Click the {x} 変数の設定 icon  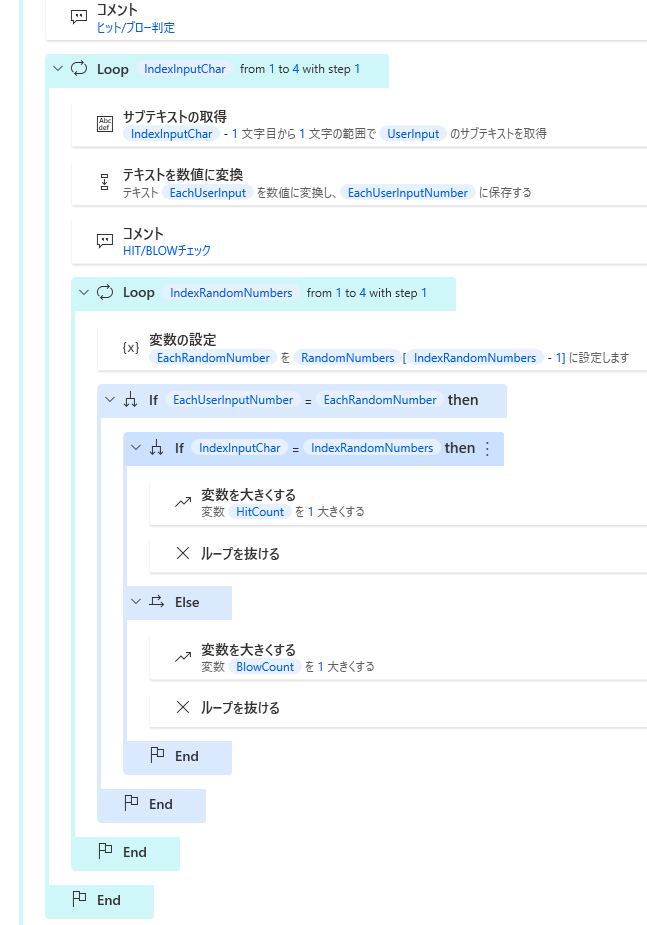click(130, 347)
